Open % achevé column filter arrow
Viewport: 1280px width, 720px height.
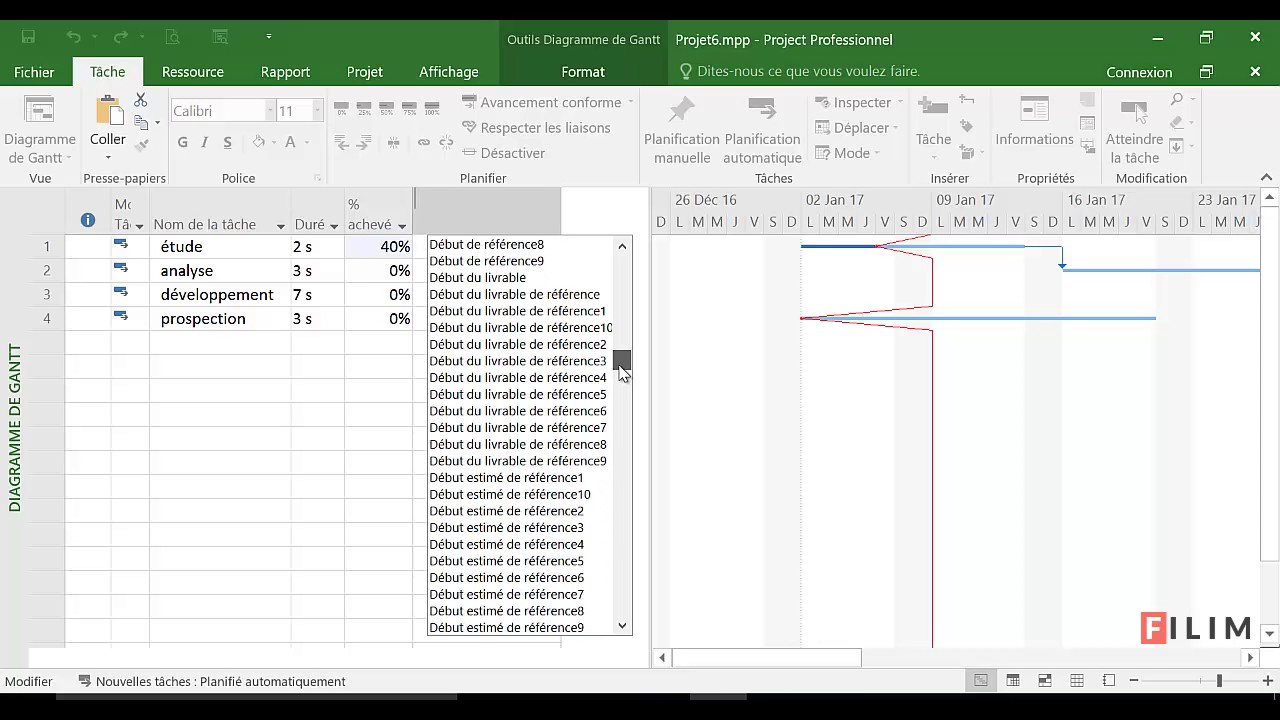[x=402, y=226]
